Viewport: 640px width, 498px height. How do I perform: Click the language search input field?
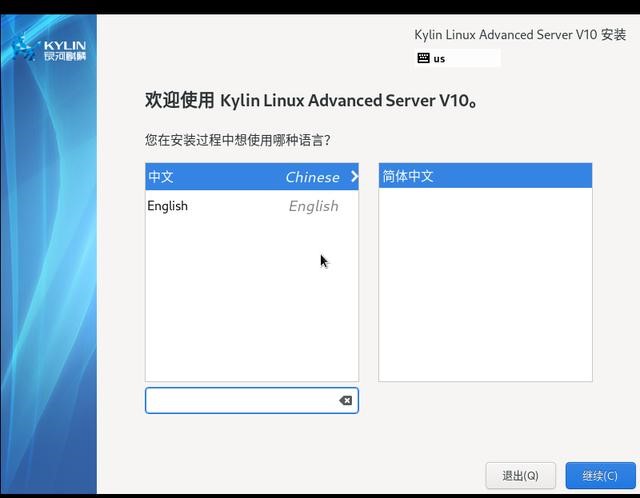[x=252, y=400]
